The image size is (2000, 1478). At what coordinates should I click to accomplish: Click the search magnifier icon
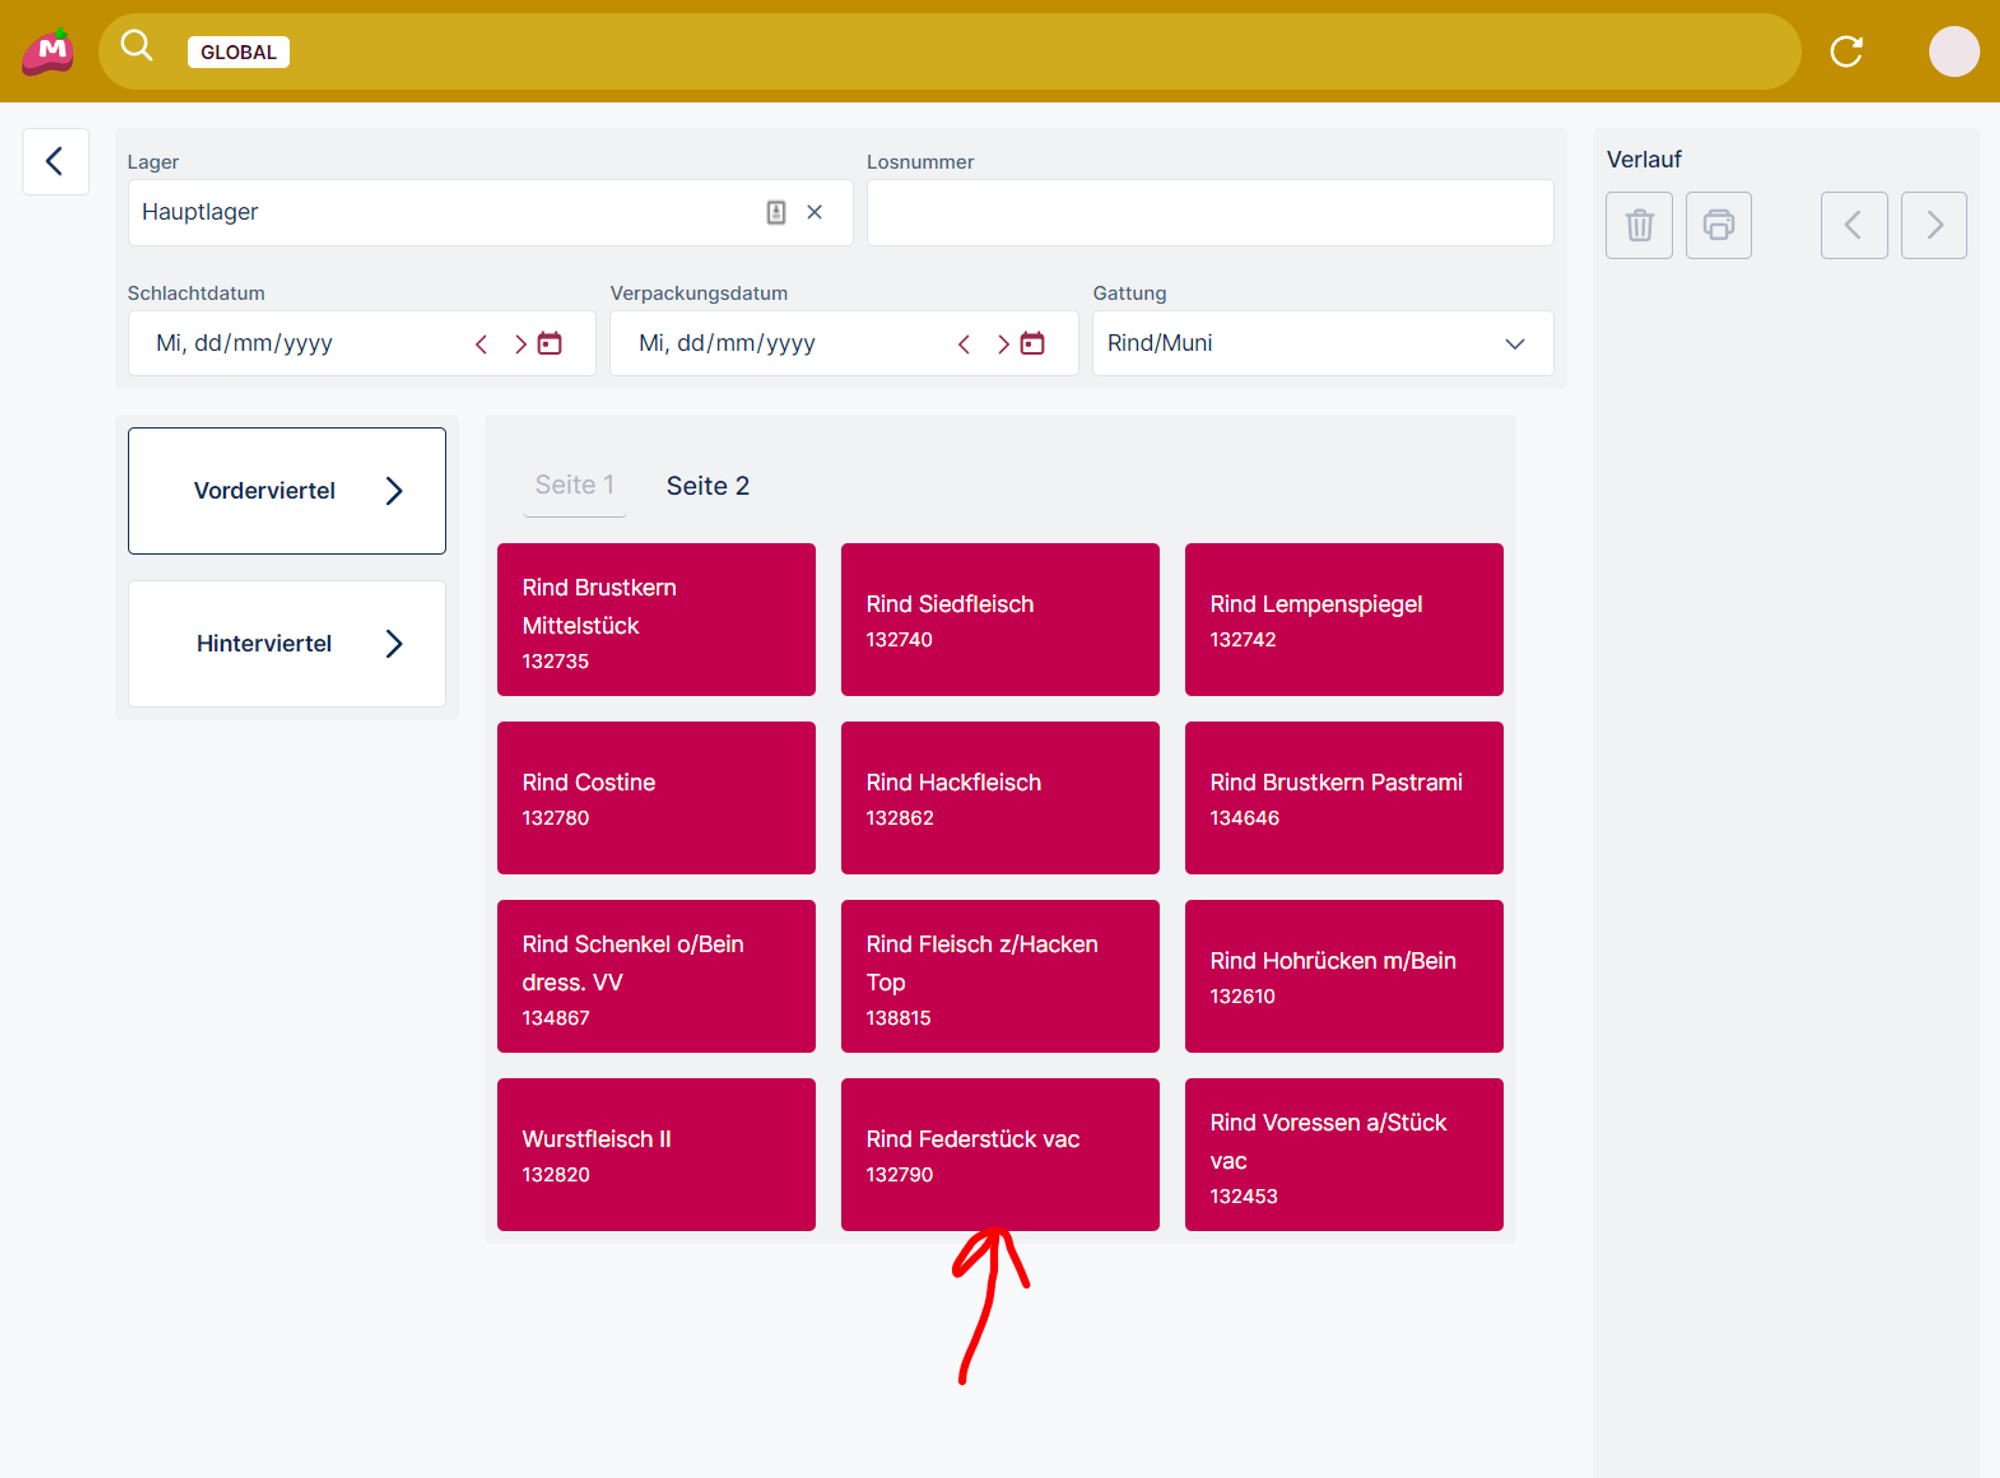point(136,46)
